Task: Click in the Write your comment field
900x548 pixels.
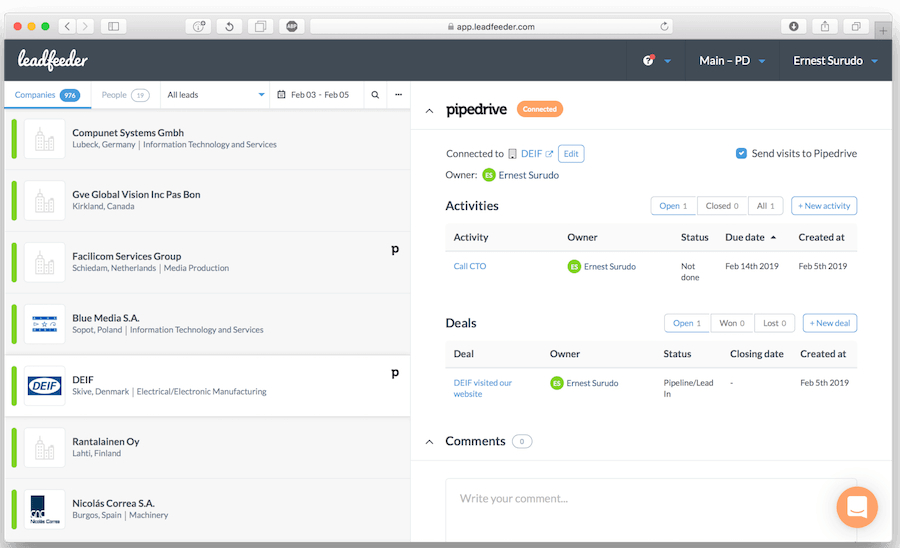Action: pos(651,510)
